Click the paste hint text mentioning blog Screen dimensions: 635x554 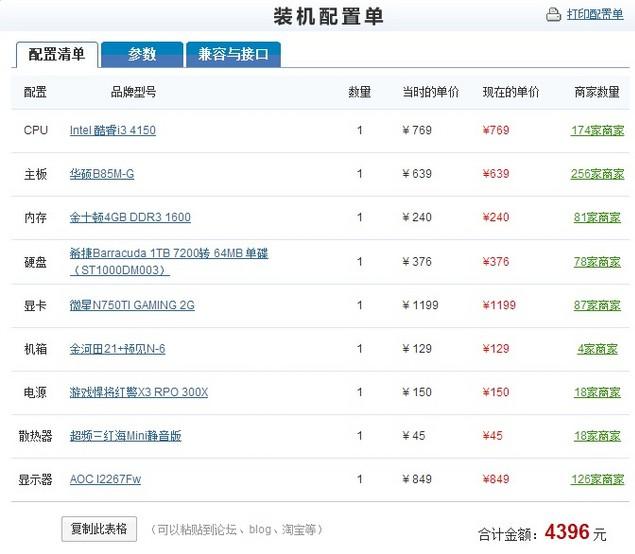coord(236,530)
